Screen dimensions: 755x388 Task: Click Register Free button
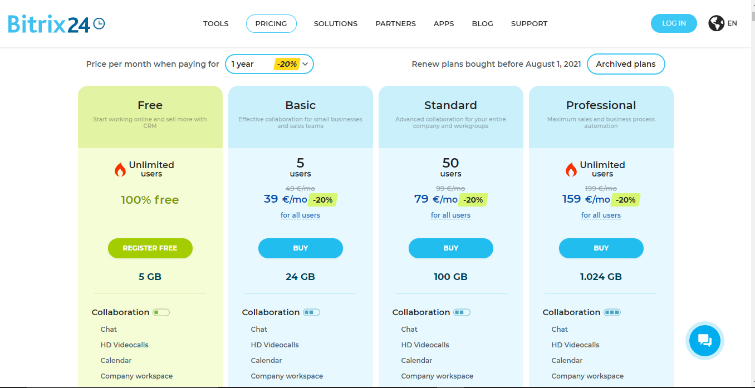click(150, 248)
